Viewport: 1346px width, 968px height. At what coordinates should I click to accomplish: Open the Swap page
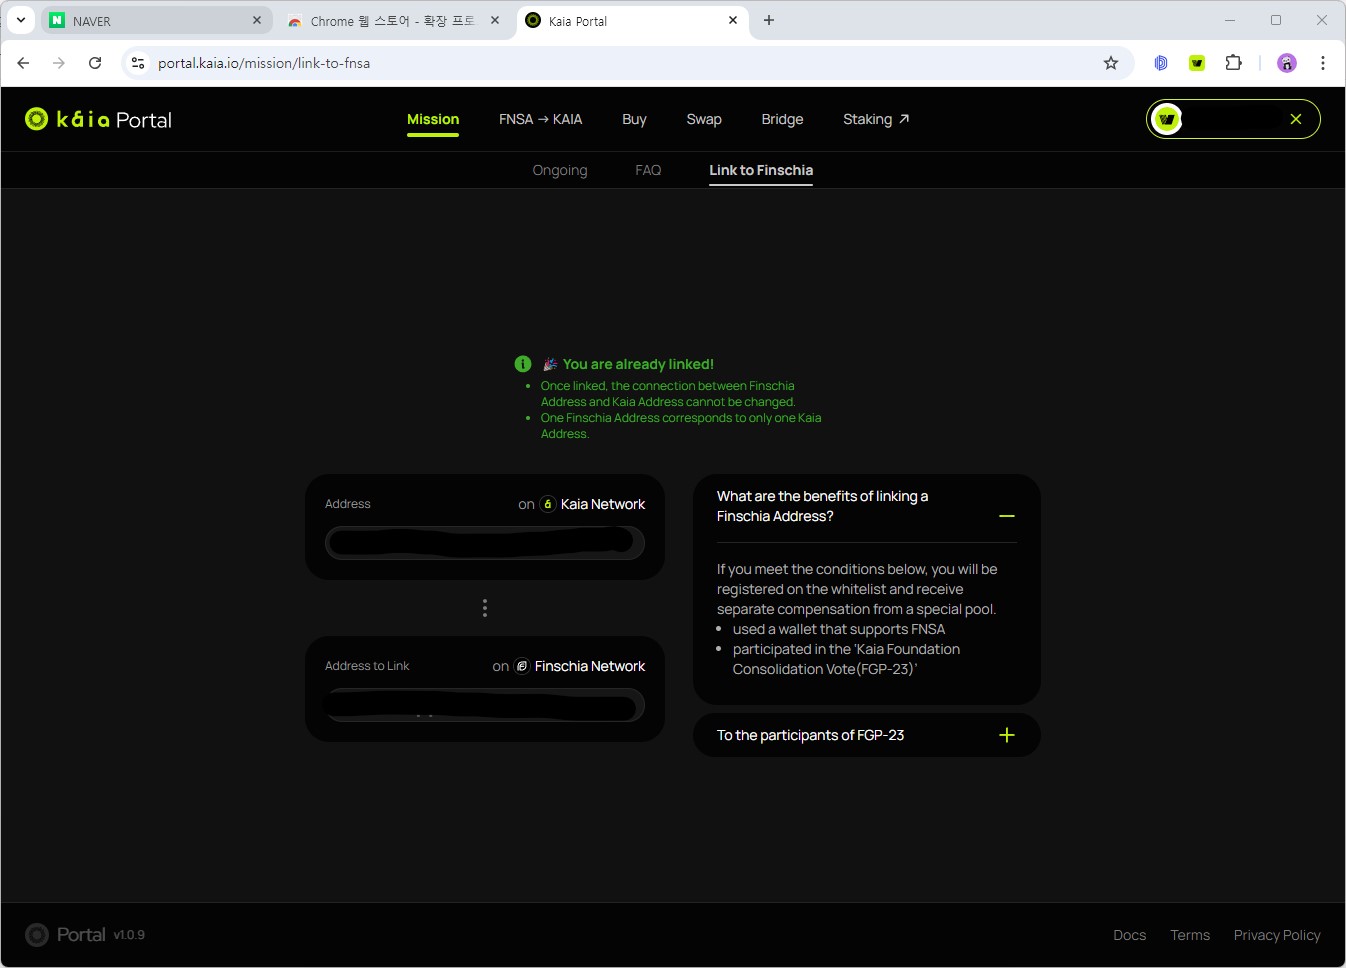pyautogui.click(x=704, y=119)
